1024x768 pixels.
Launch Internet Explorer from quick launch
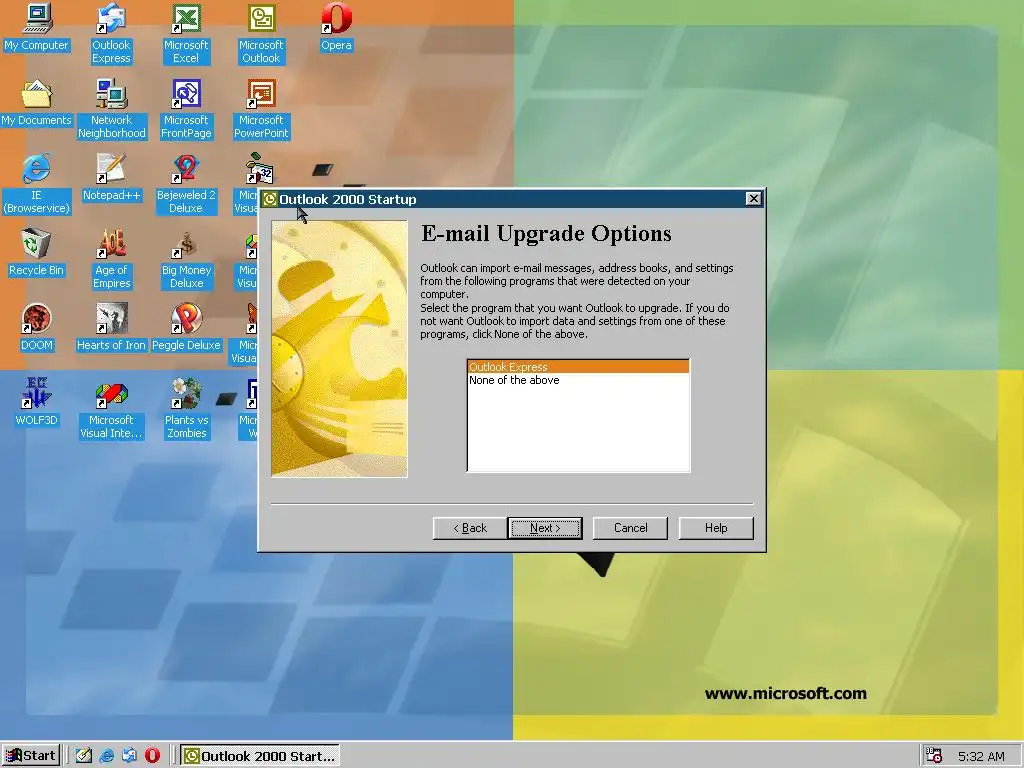pos(106,756)
